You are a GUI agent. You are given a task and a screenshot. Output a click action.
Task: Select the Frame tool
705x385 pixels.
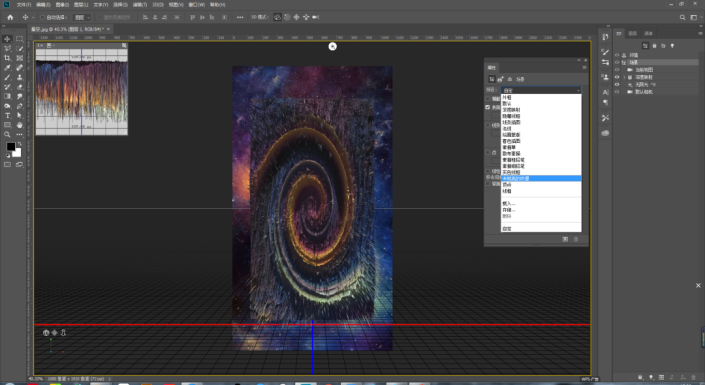pos(19,58)
